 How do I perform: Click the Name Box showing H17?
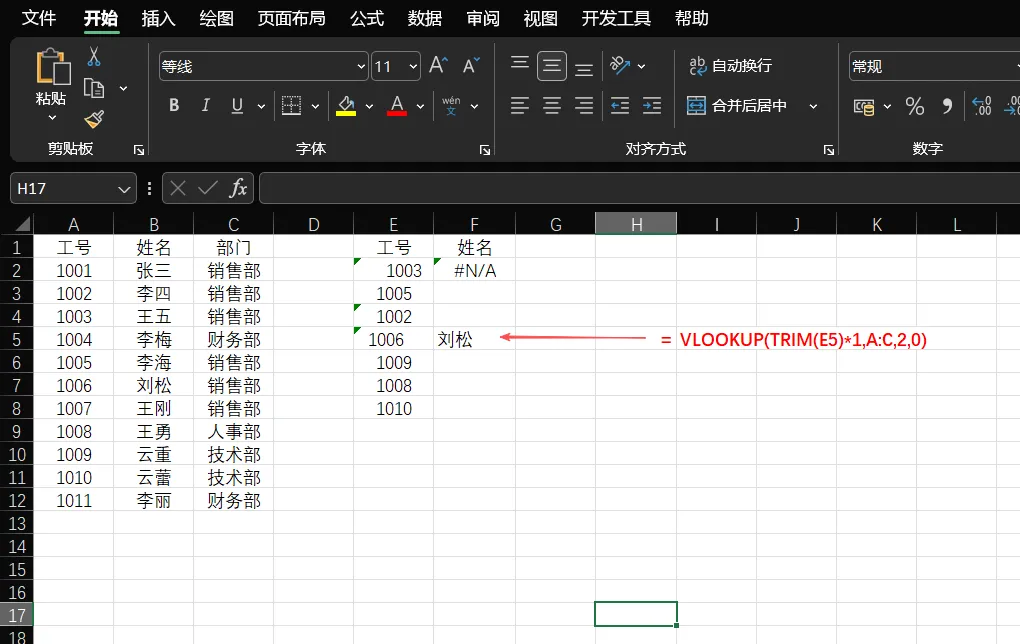73,189
